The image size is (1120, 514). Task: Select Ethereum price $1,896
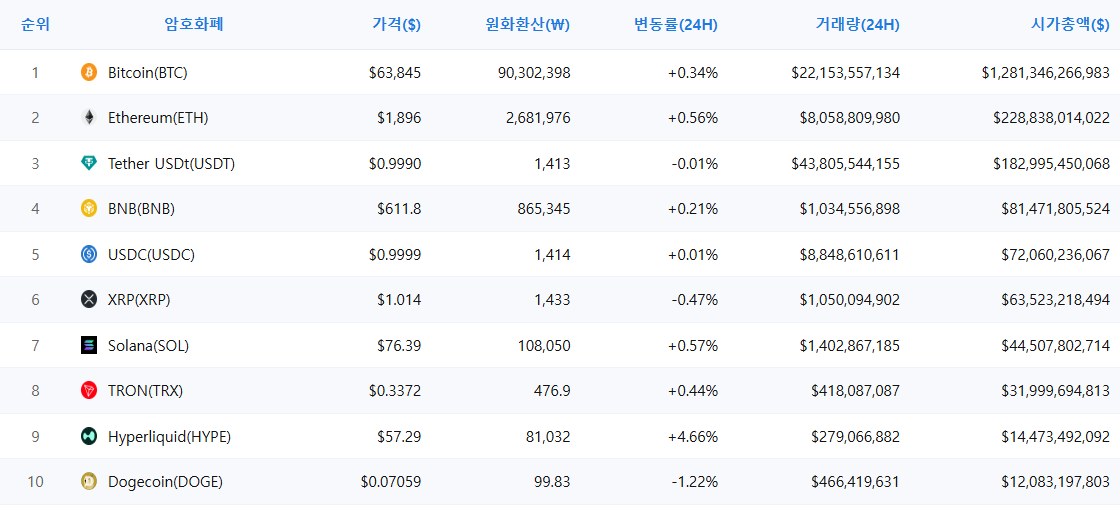coord(399,118)
